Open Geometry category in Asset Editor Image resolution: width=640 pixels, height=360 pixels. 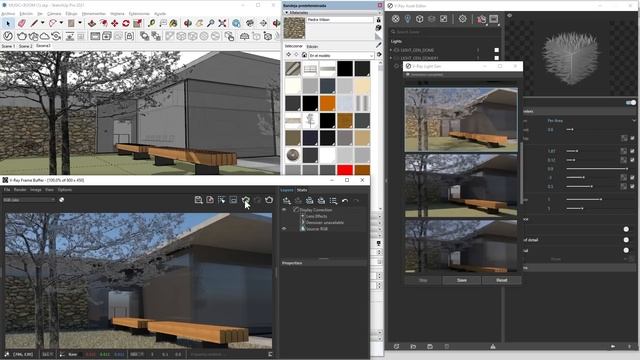419,19
